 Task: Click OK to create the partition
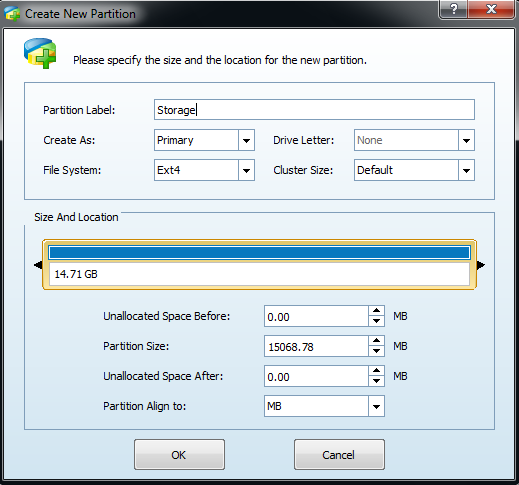point(179,455)
